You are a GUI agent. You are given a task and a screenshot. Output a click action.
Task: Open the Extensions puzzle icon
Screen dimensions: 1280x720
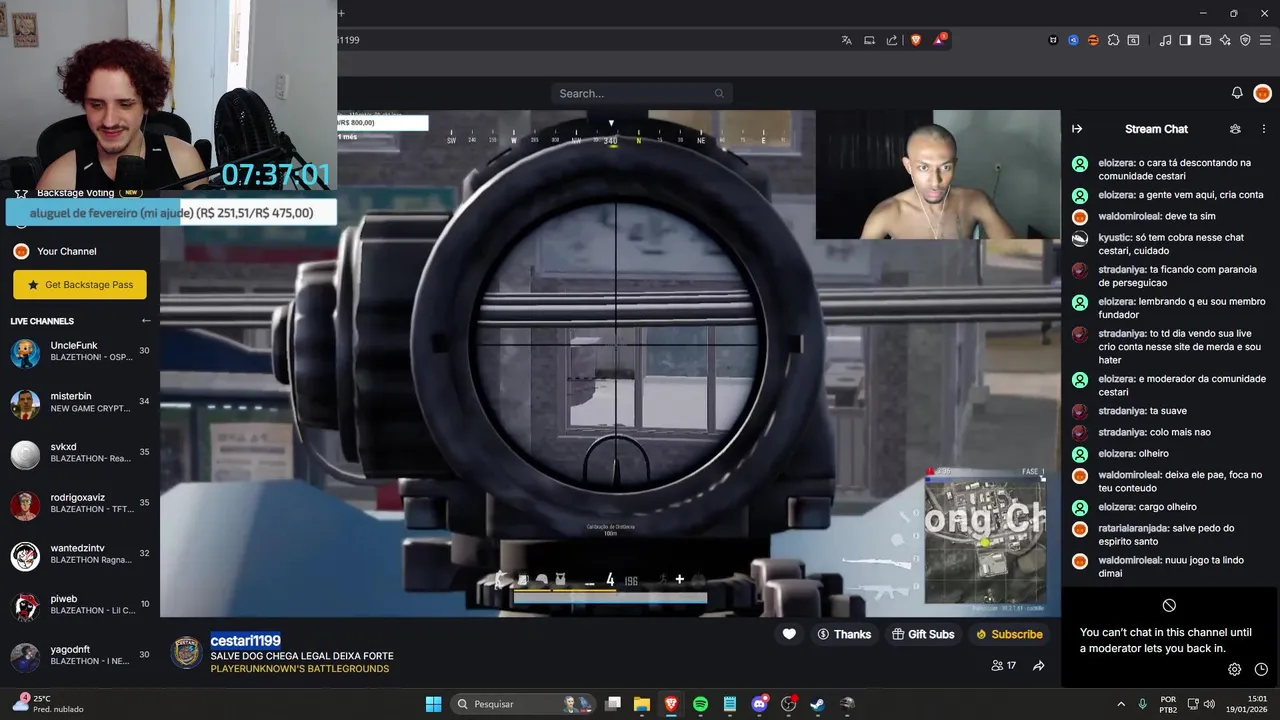pos(1113,40)
